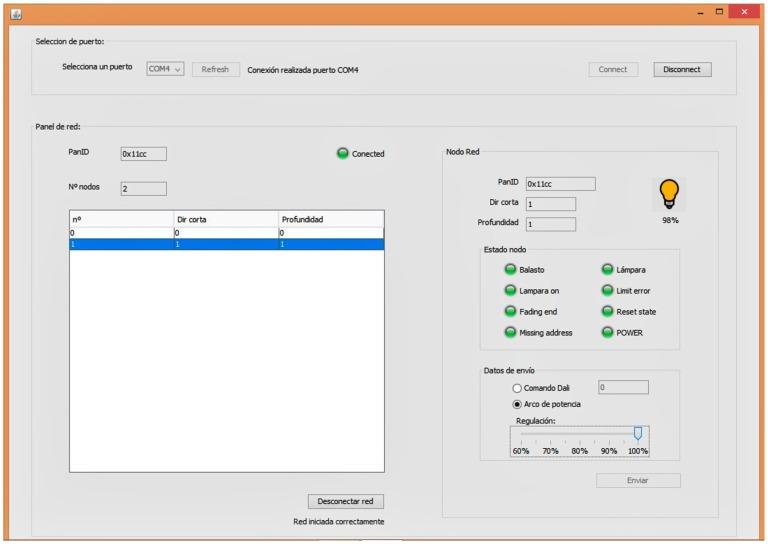768x544 pixels.
Task: Click the Java icon in title bar
Action: [15, 13]
